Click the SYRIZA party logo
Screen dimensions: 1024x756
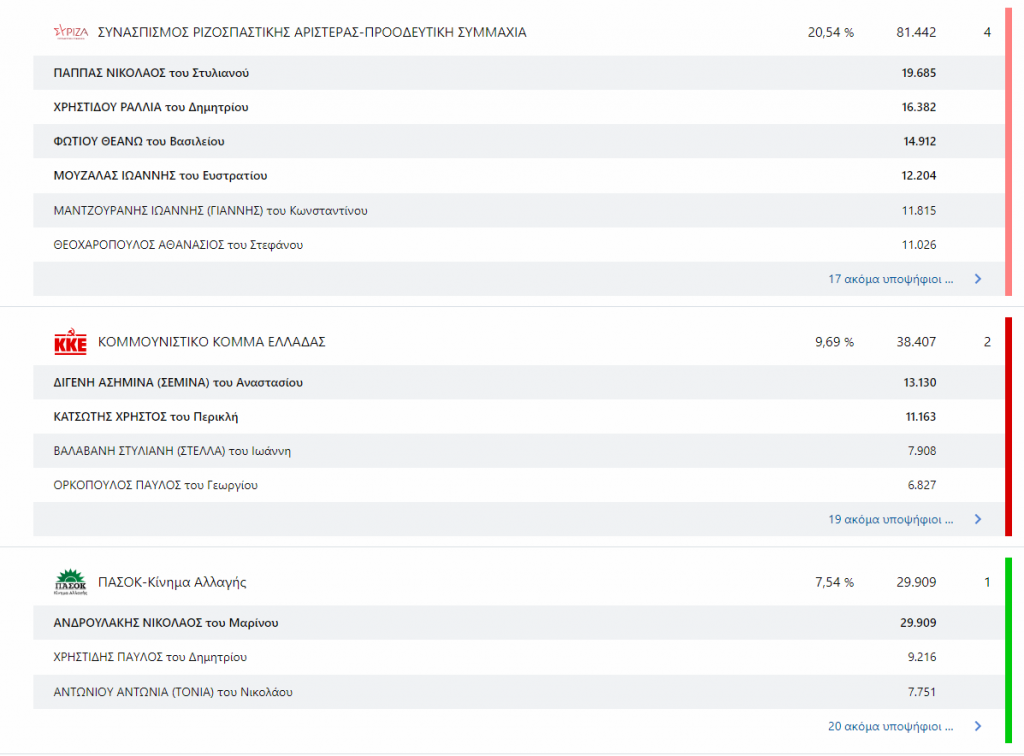tap(70, 32)
